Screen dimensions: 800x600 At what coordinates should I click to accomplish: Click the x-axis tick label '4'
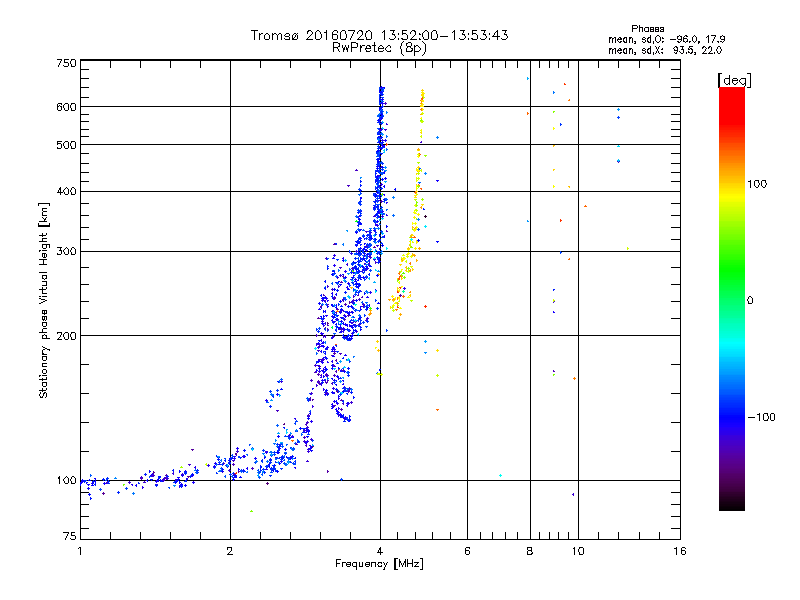380,551
